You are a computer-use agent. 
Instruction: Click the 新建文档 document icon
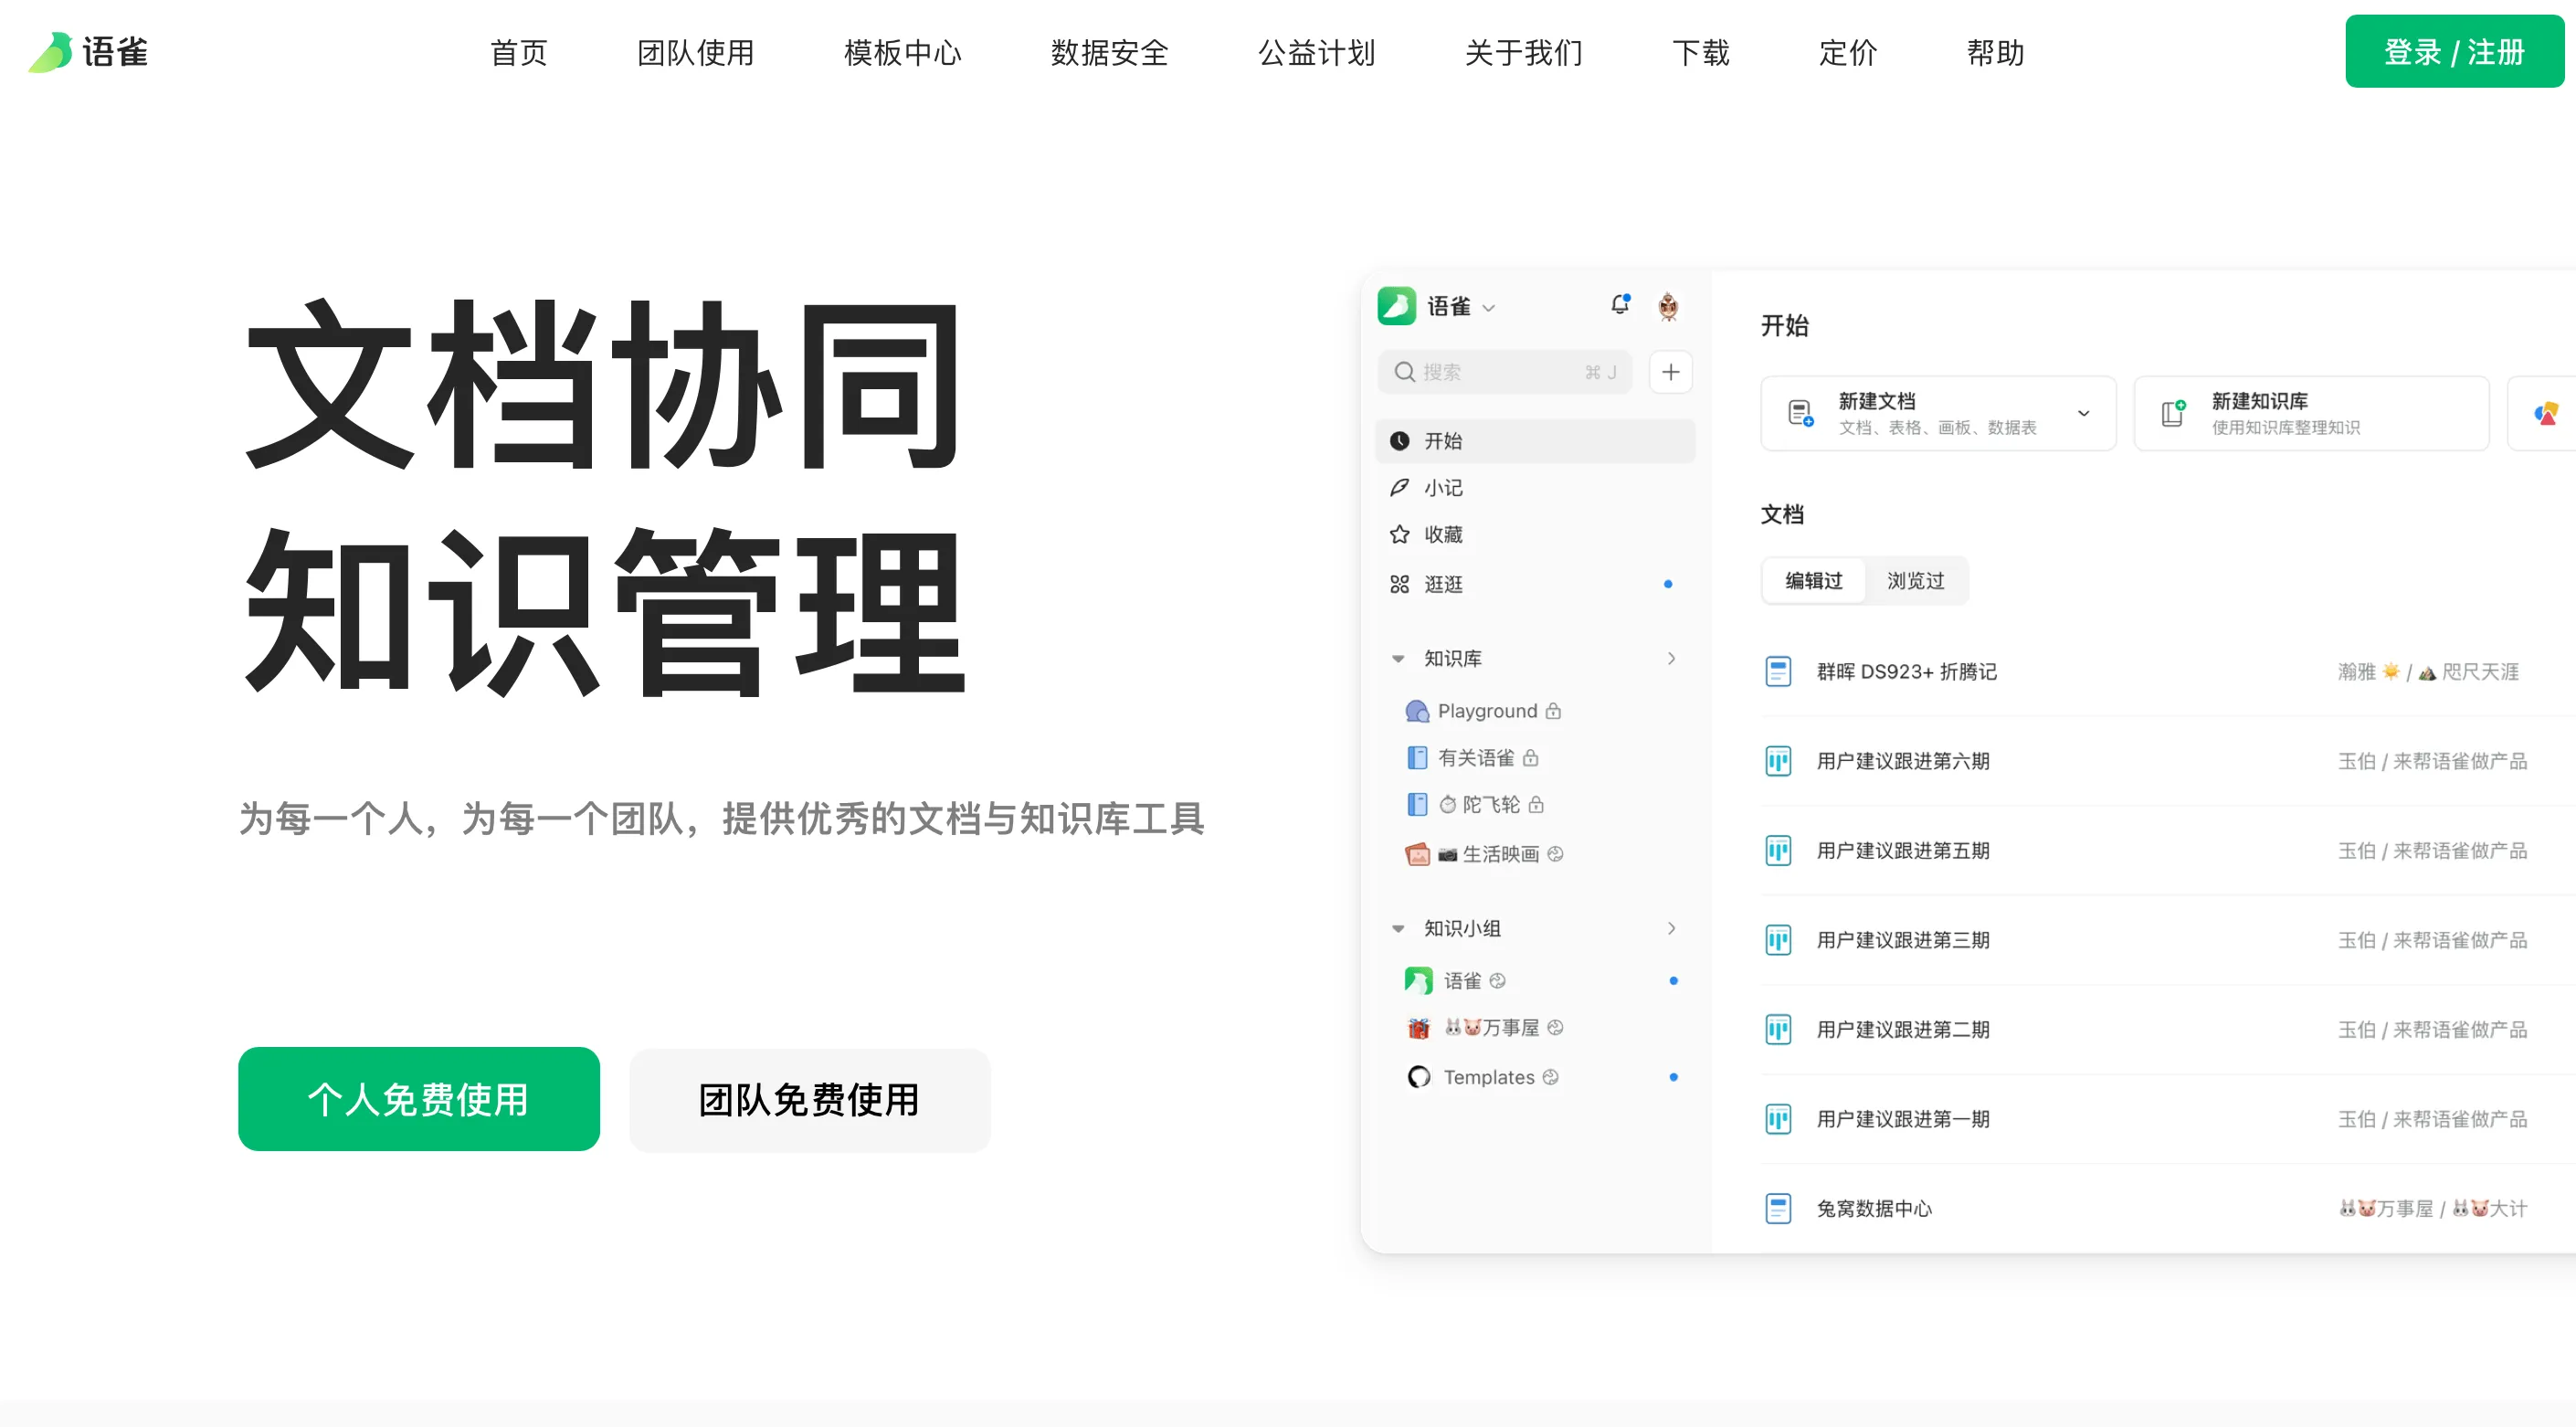tap(1800, 413)
